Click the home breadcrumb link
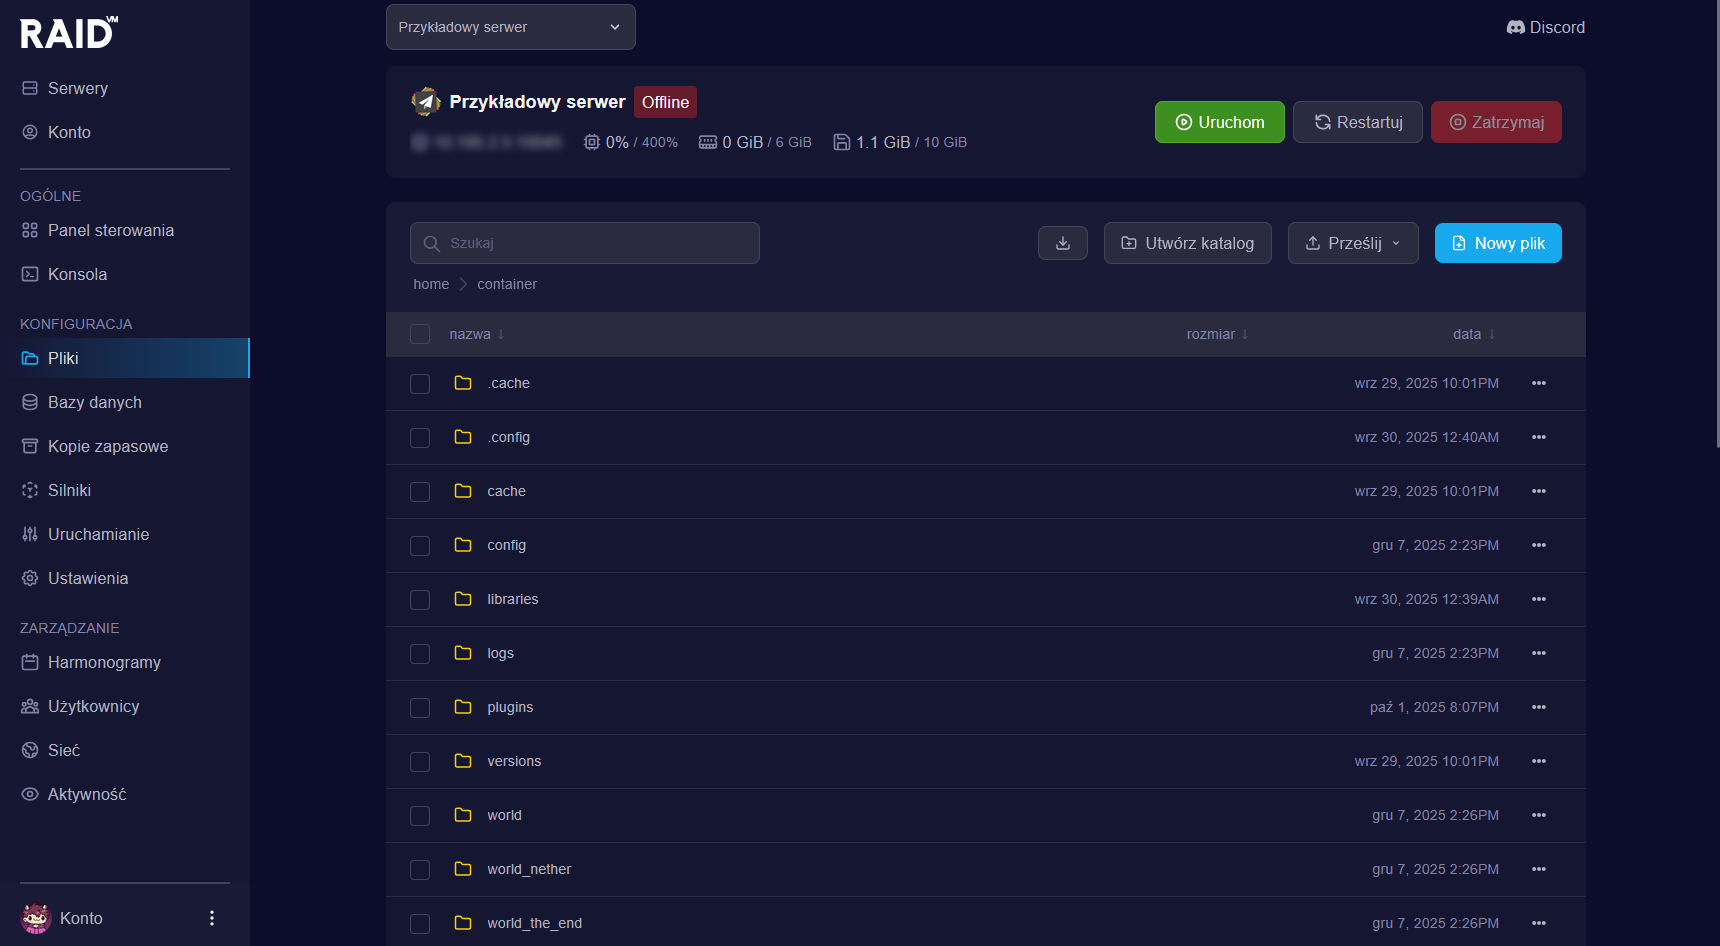Viewport: 1720px width, 946px height. [x=431, y=284]
